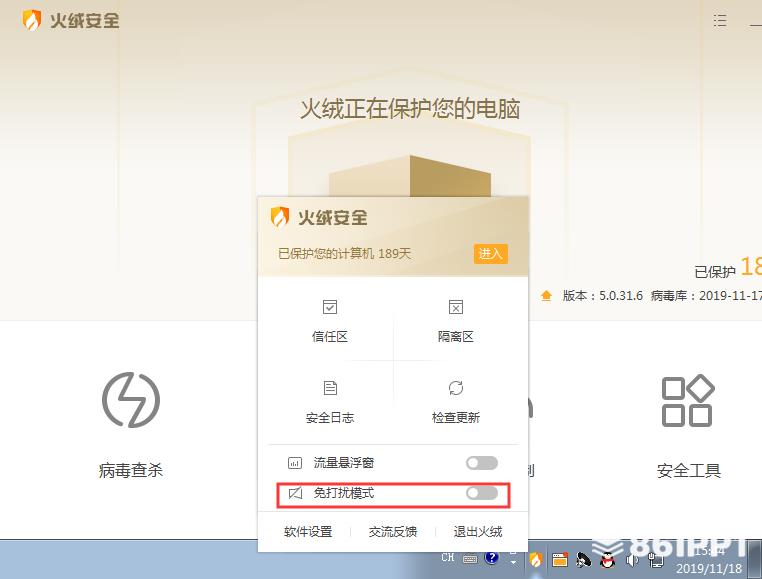Open 软件设置 in popup footer

[x=308, y=532]
